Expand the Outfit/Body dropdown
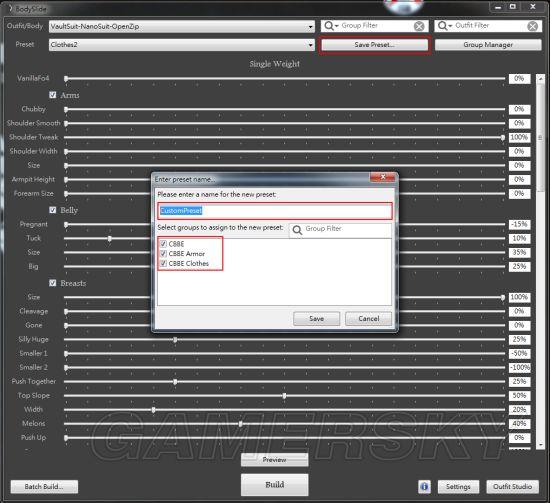This screenshot has width=550, height=503. (x=310, y=27)
